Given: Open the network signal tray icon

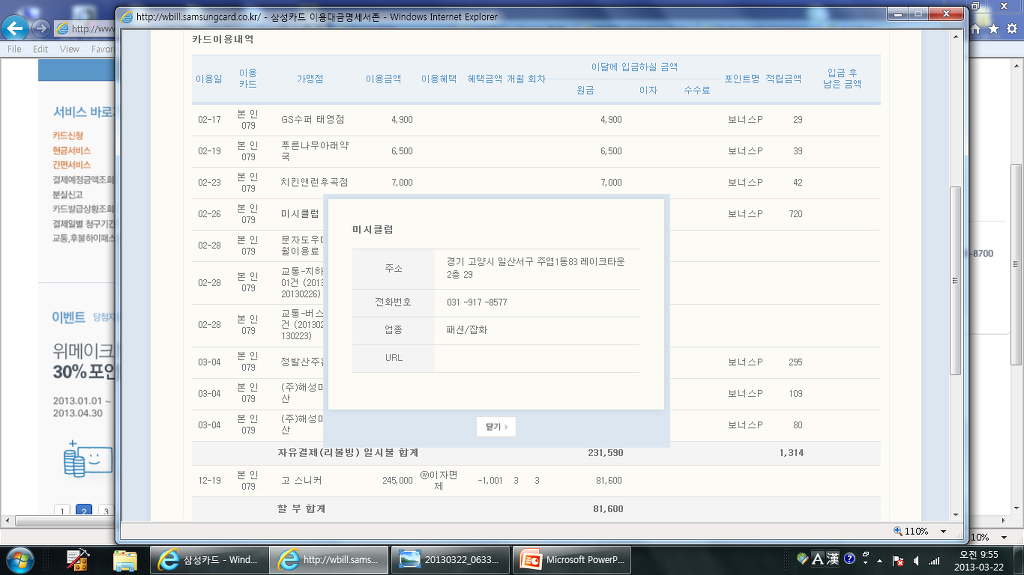Looking at the screenshot, I should [935, 561].
